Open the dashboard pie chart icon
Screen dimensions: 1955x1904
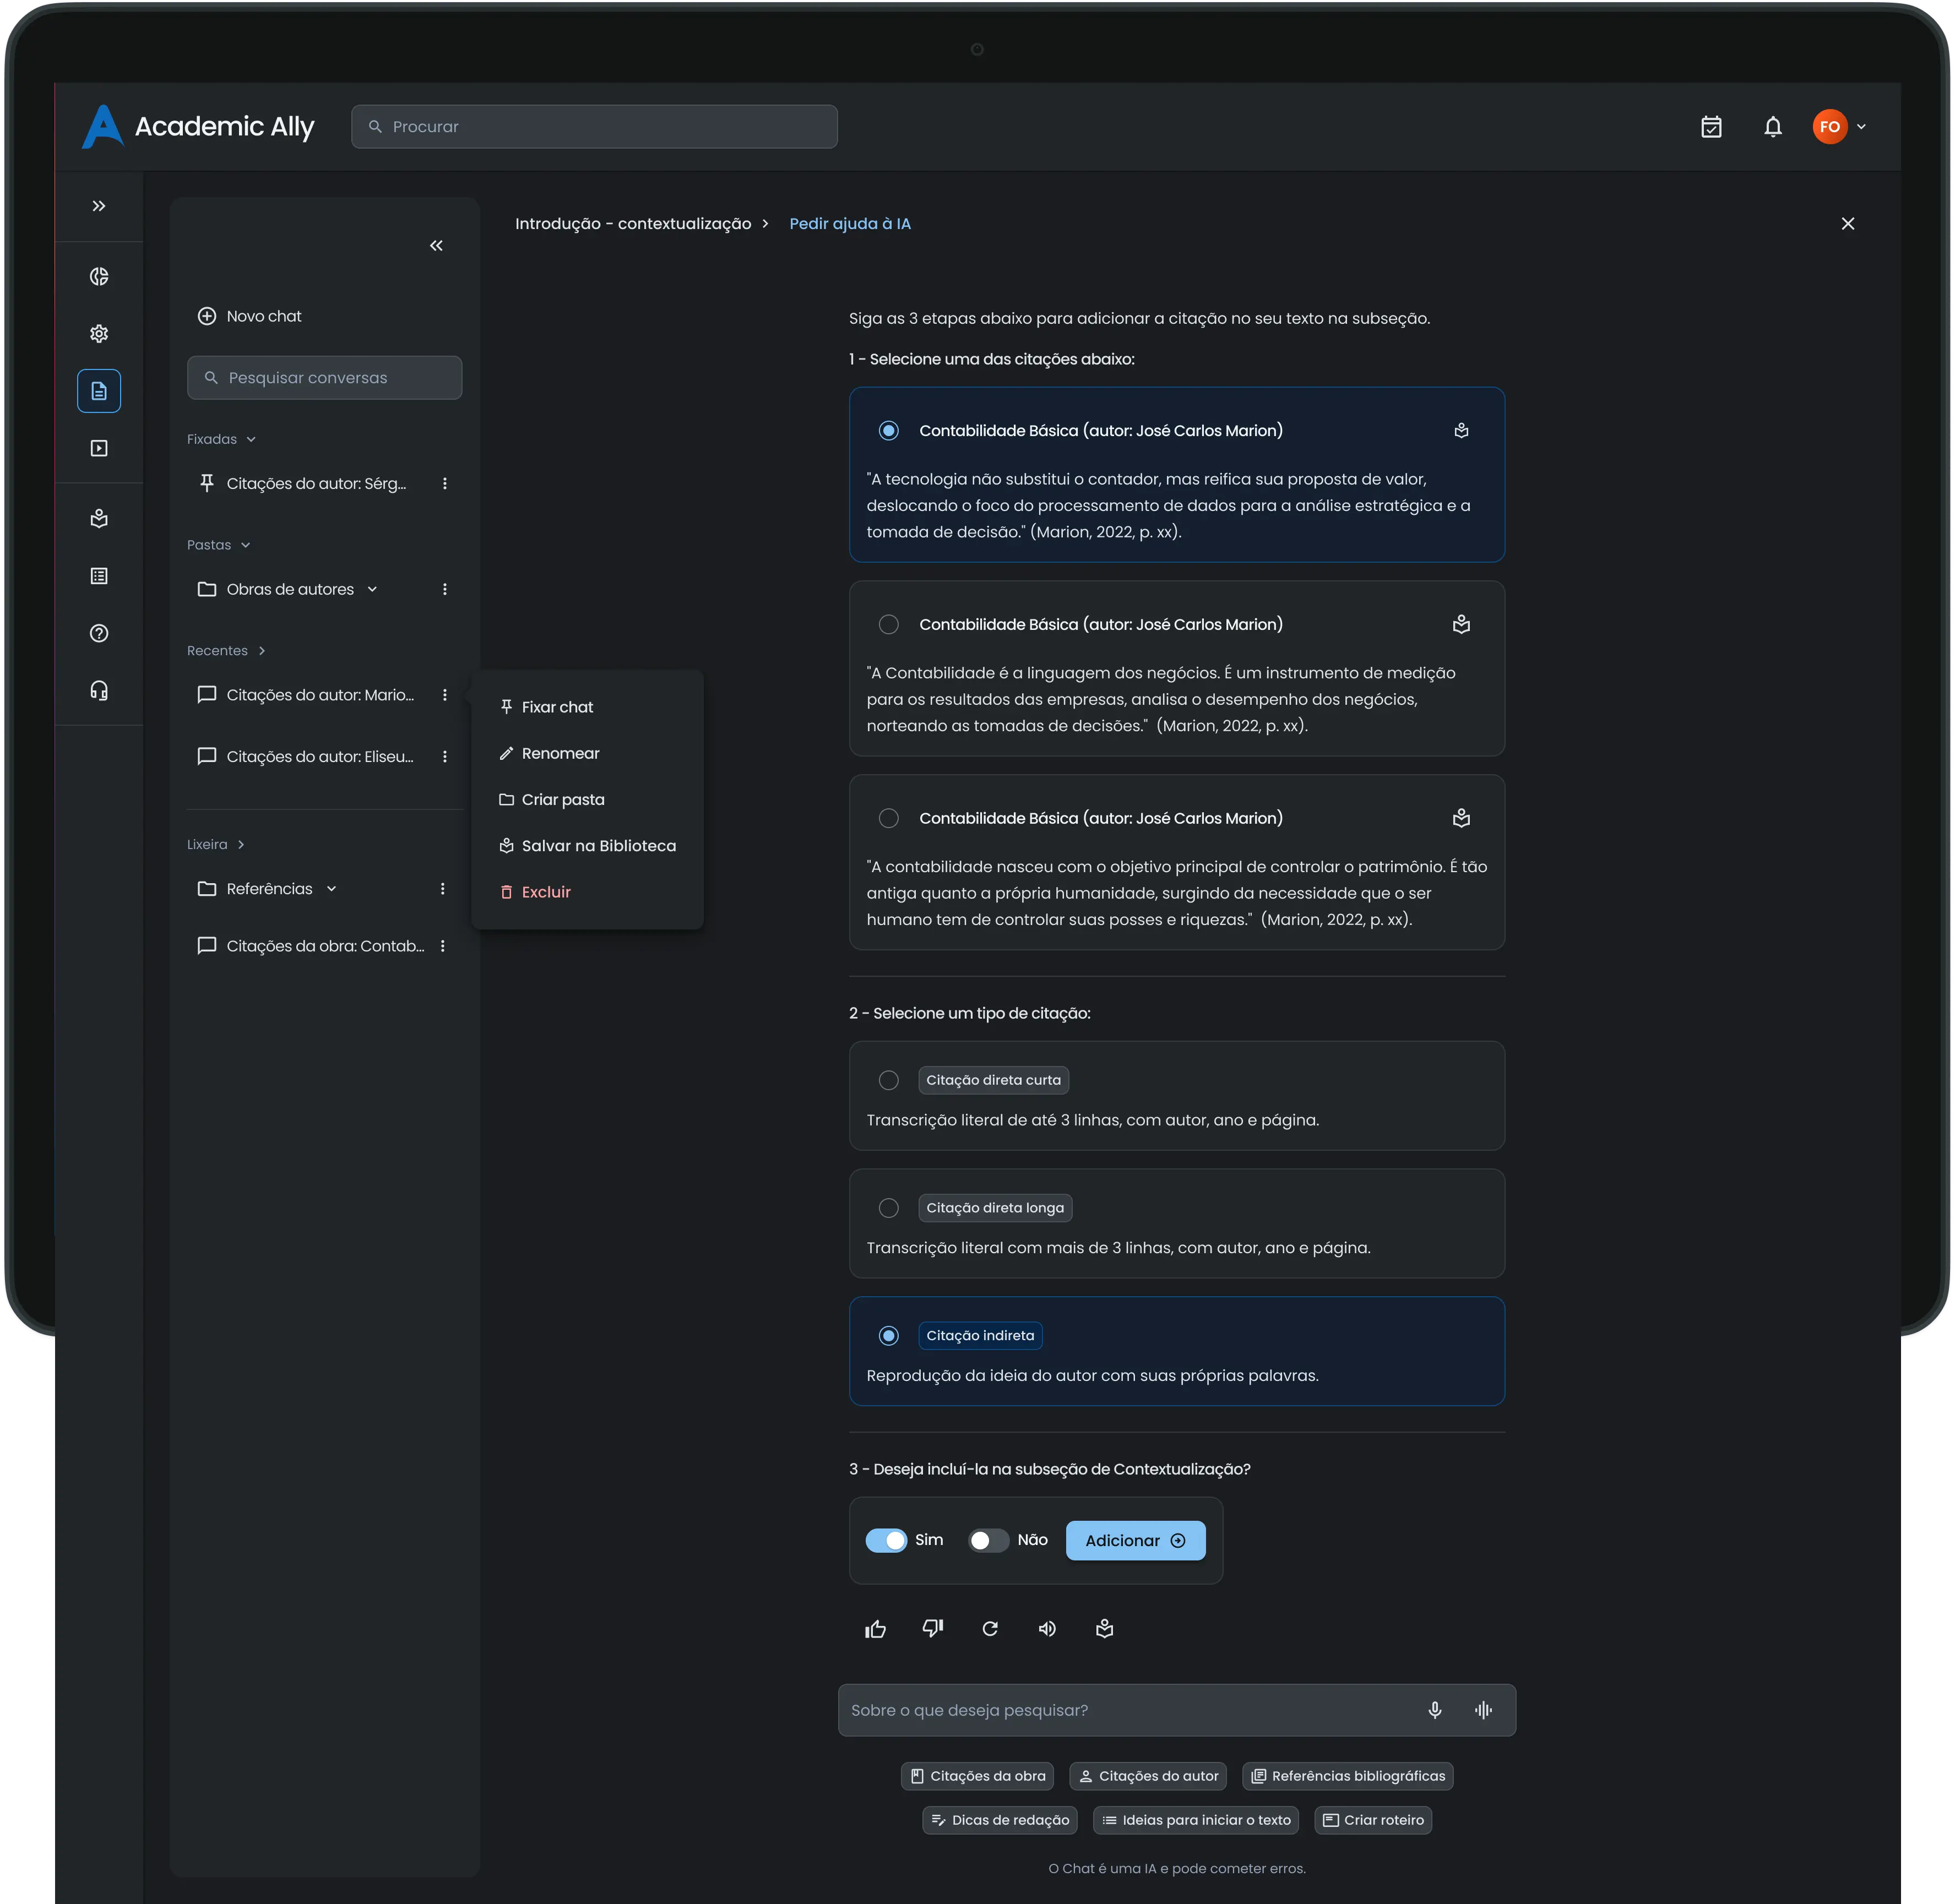[x=99, y=277]
